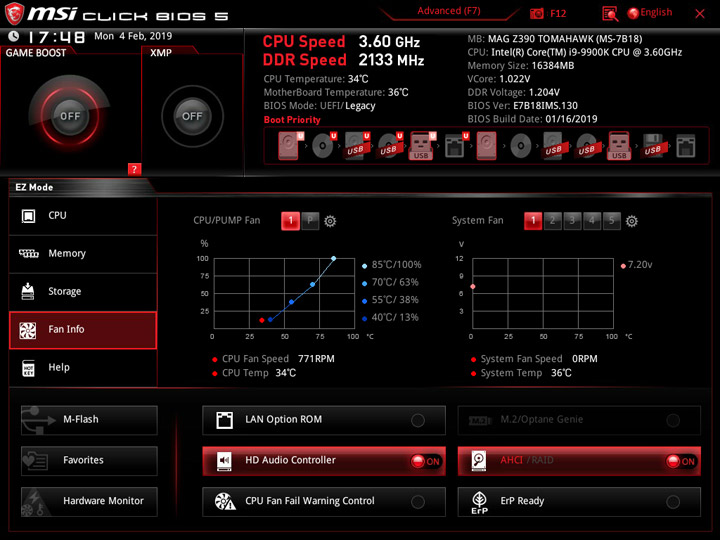Select the UEFI USB hard disk boot icon
This screenshot has height=540, width=720.
coord(357,146)
